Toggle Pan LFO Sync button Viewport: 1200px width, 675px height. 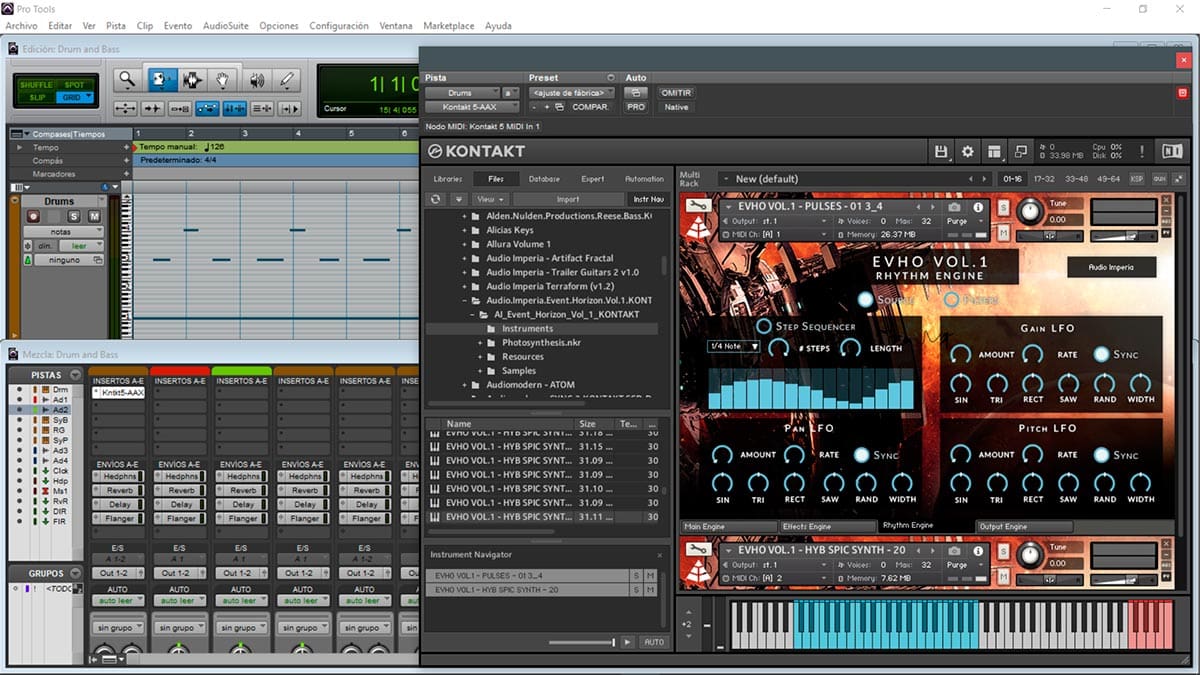[861, 454]
